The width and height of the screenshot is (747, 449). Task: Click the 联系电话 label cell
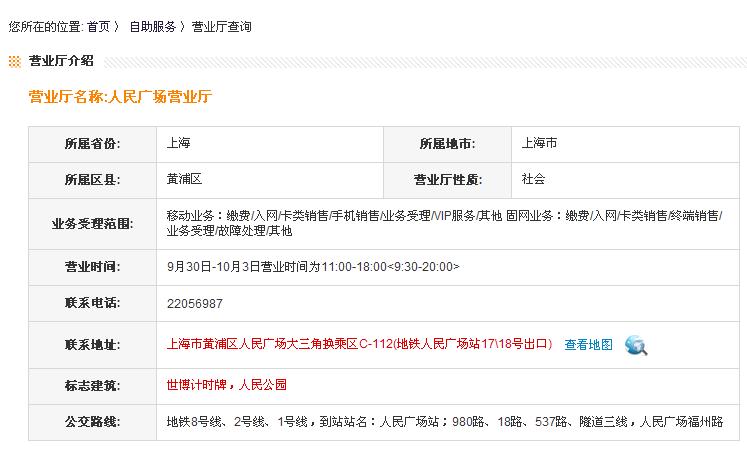[92, 304]
